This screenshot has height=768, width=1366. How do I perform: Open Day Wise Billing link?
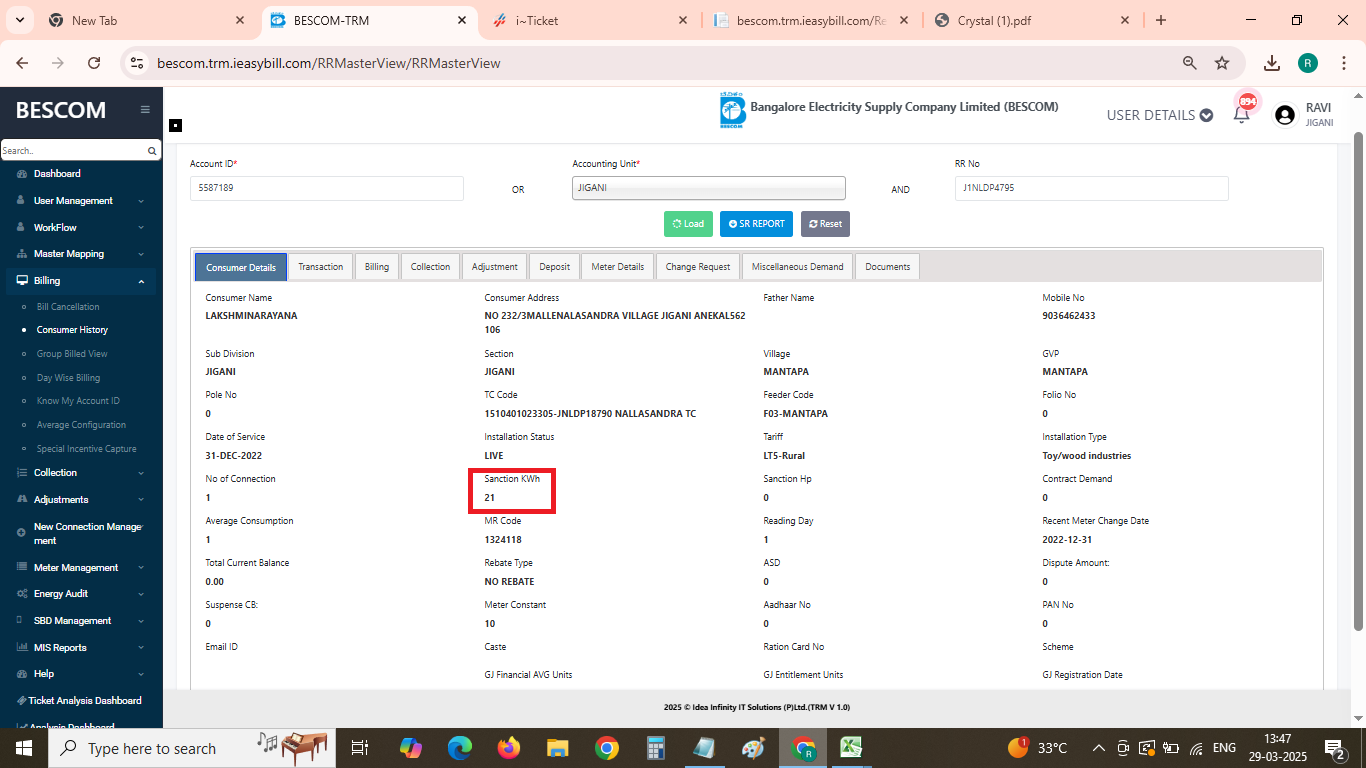68,378
